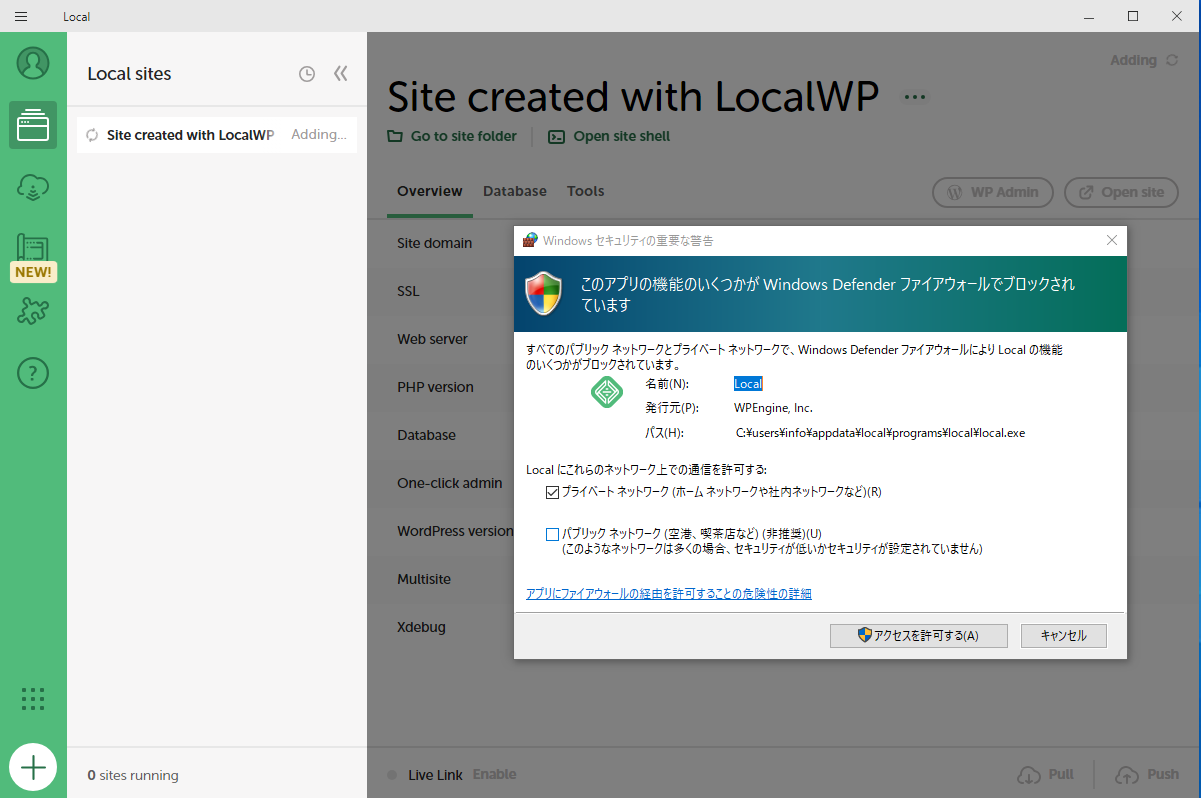Switch to the Tools tab
Screen dimensions: 1201x798
pos(585,191)
